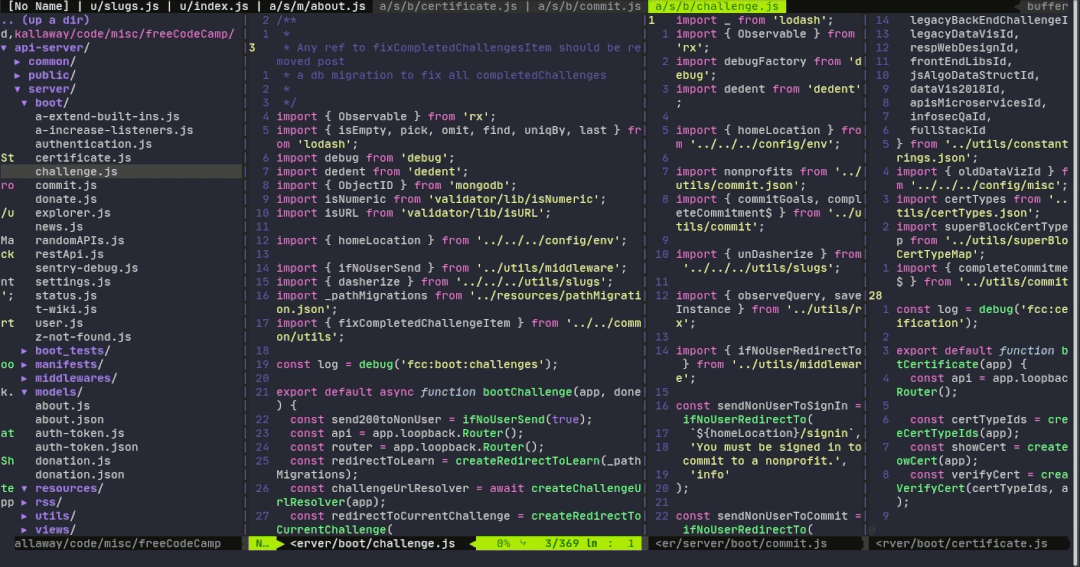Viewport: 1080px width, 567px height.
Task: Collapse the resources folder arrow
Action: click(25, 488)
